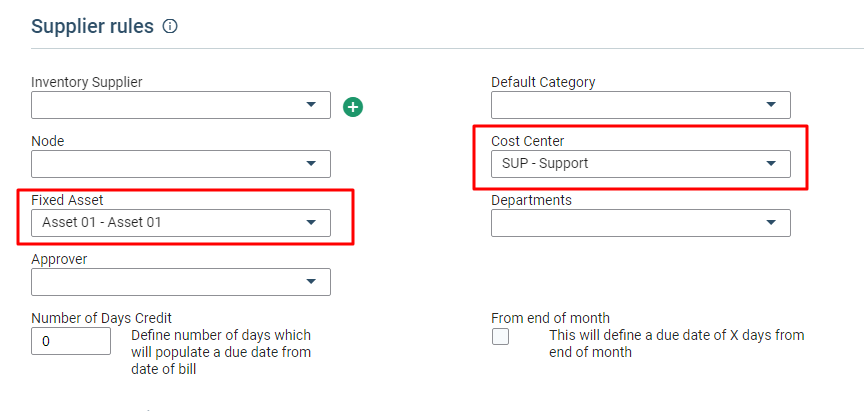Screen dimensions: 864x411
Task: Expand the Inventory Supplier dropdown arrow
Action: click(x=311, y=104)
